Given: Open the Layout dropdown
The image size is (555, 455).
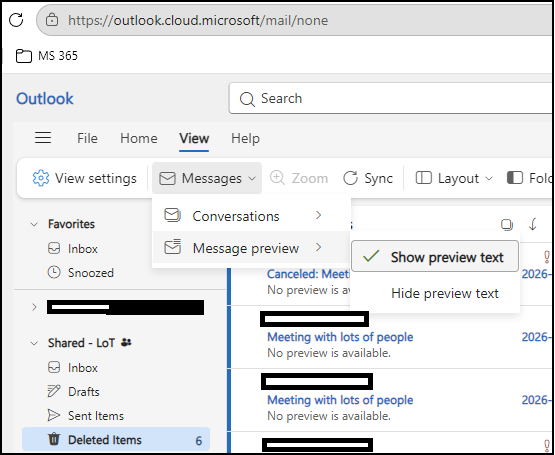Looking at the screenshot, I should 454,178.
